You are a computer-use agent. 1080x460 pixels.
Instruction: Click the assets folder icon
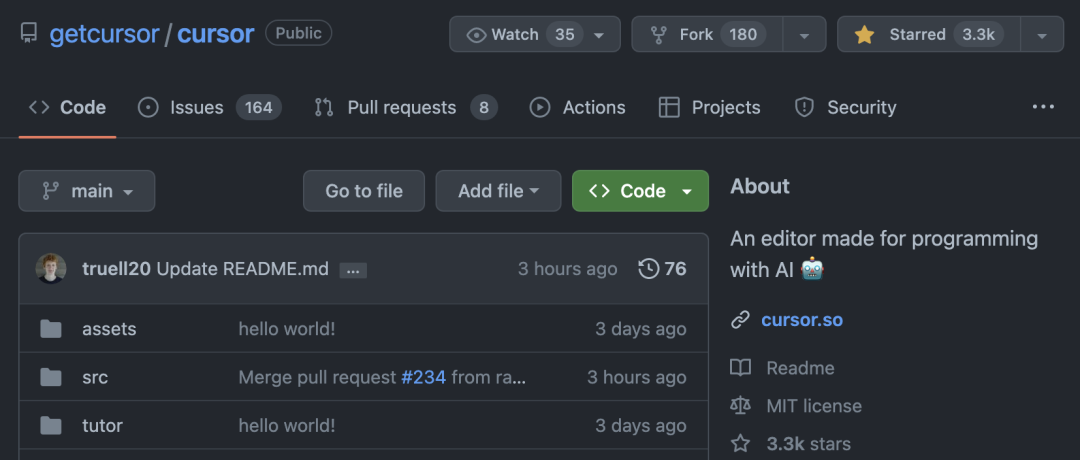point(51,329)
